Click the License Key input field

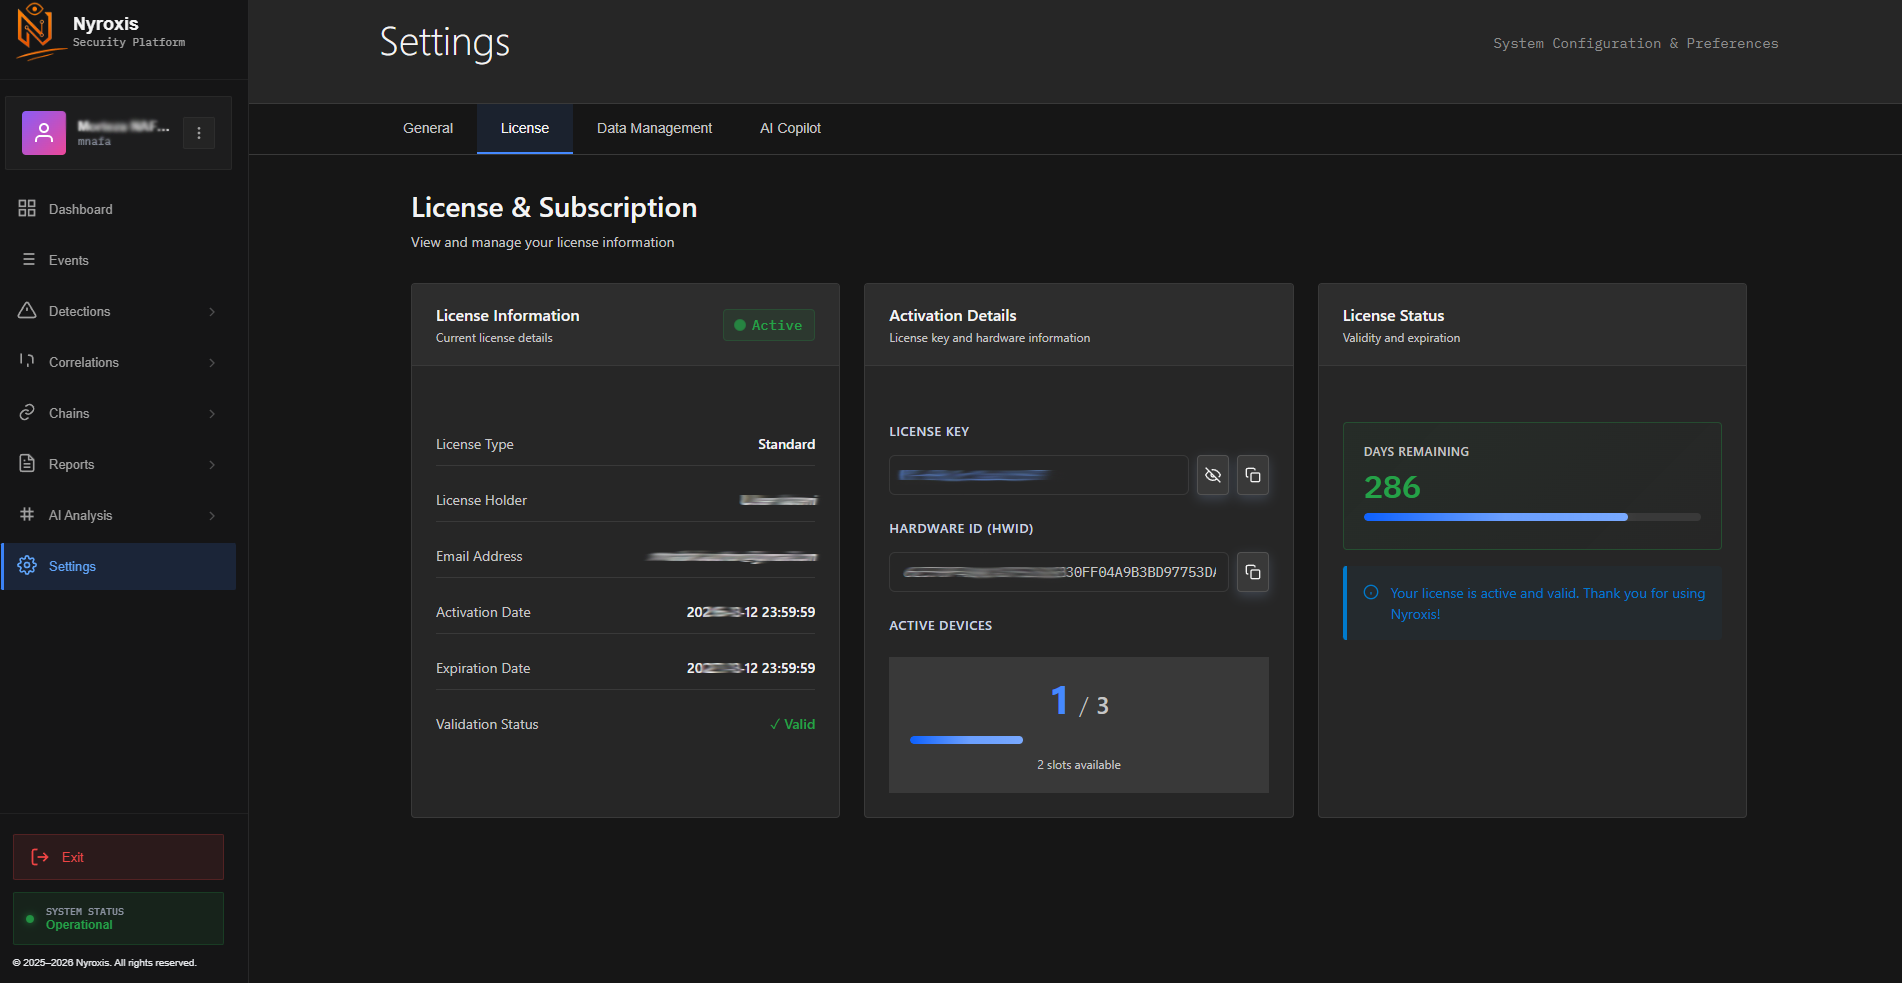1039,475
